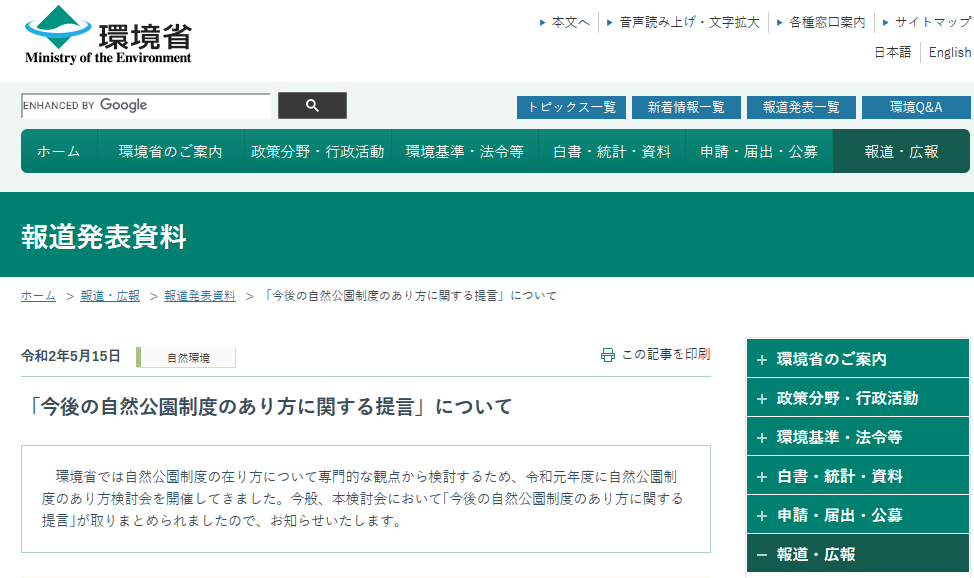Switch the site language to English
The height and width of the screenshot is (578, 974).
948,52
